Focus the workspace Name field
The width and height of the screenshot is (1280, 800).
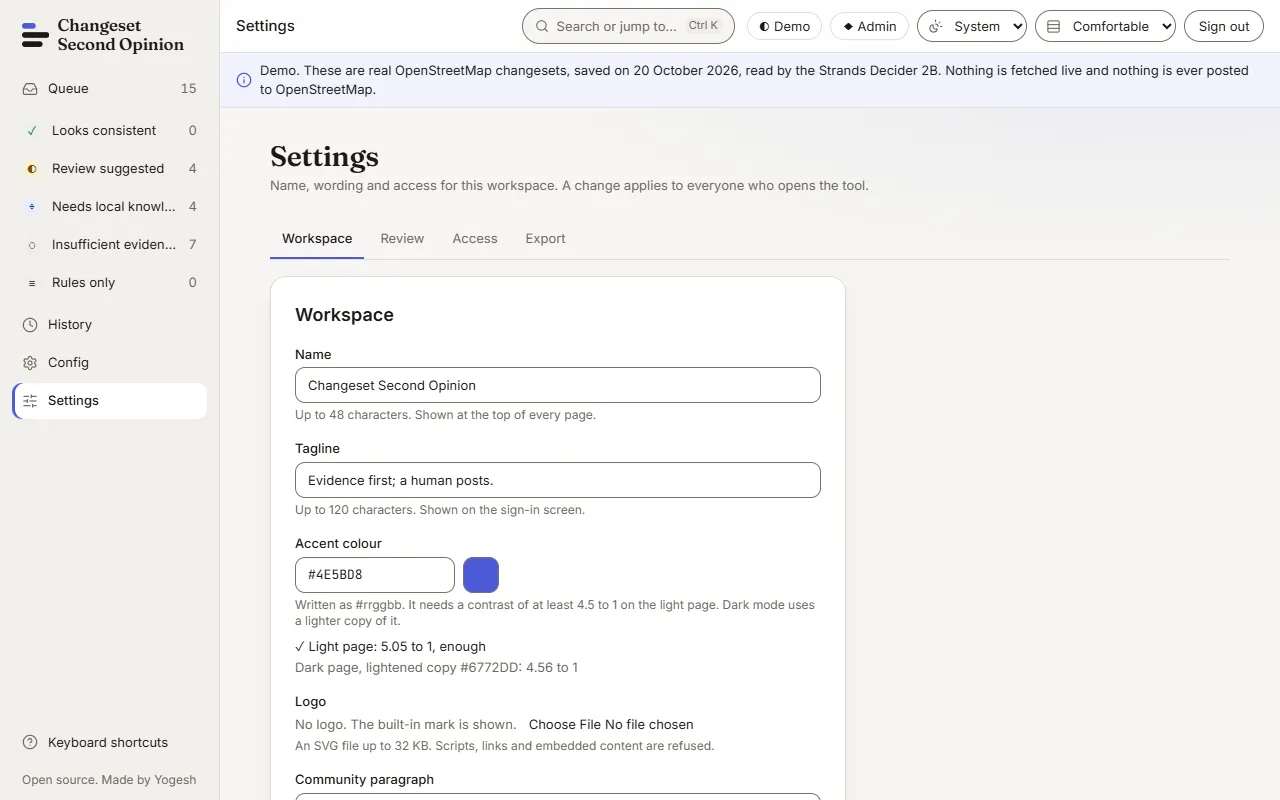click(x=558, y=385)
